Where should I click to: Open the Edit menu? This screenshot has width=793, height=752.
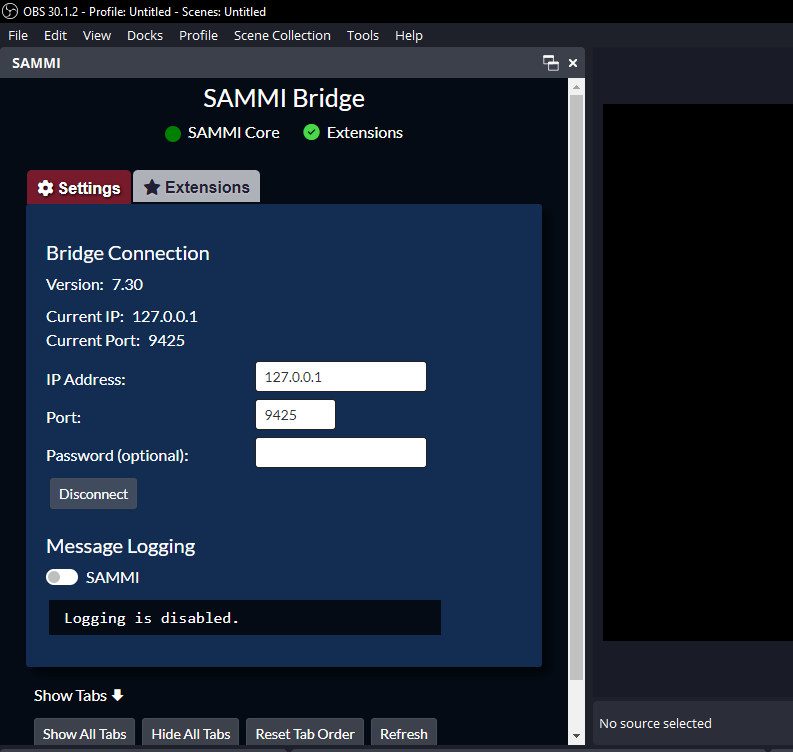(55, 35)
